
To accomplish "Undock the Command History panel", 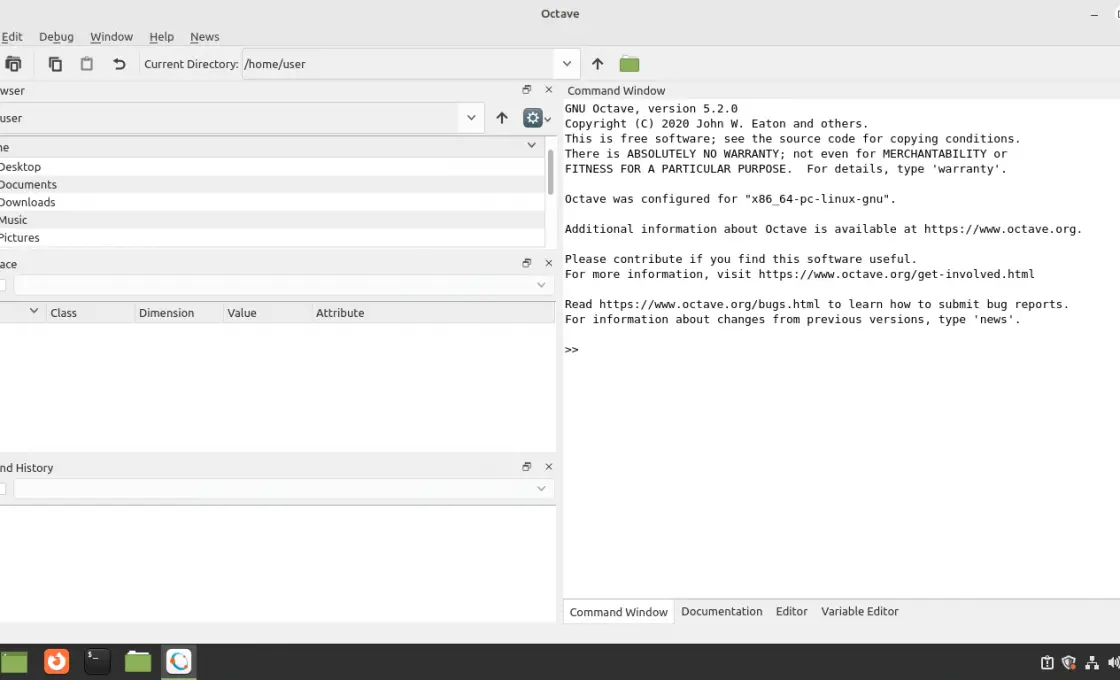I will tap(526, 466).
